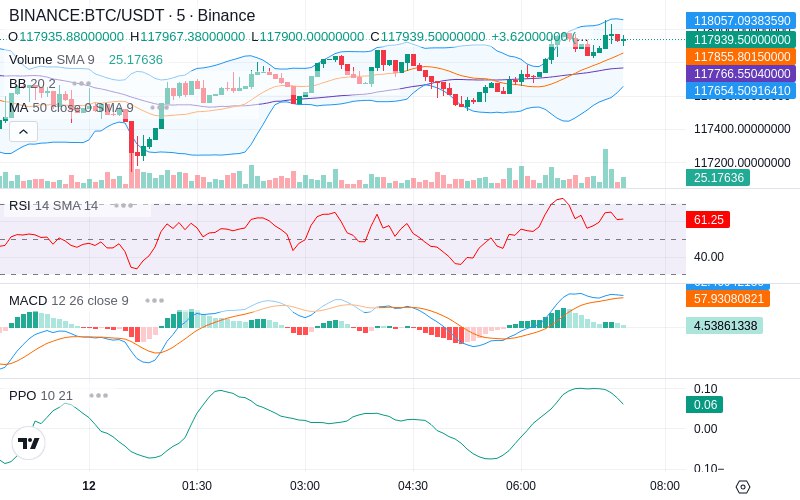Image resolution: width=800 pixels, height=500 pixels.
Task: Click the TradingView logo icon
Action: pos(29,443)
